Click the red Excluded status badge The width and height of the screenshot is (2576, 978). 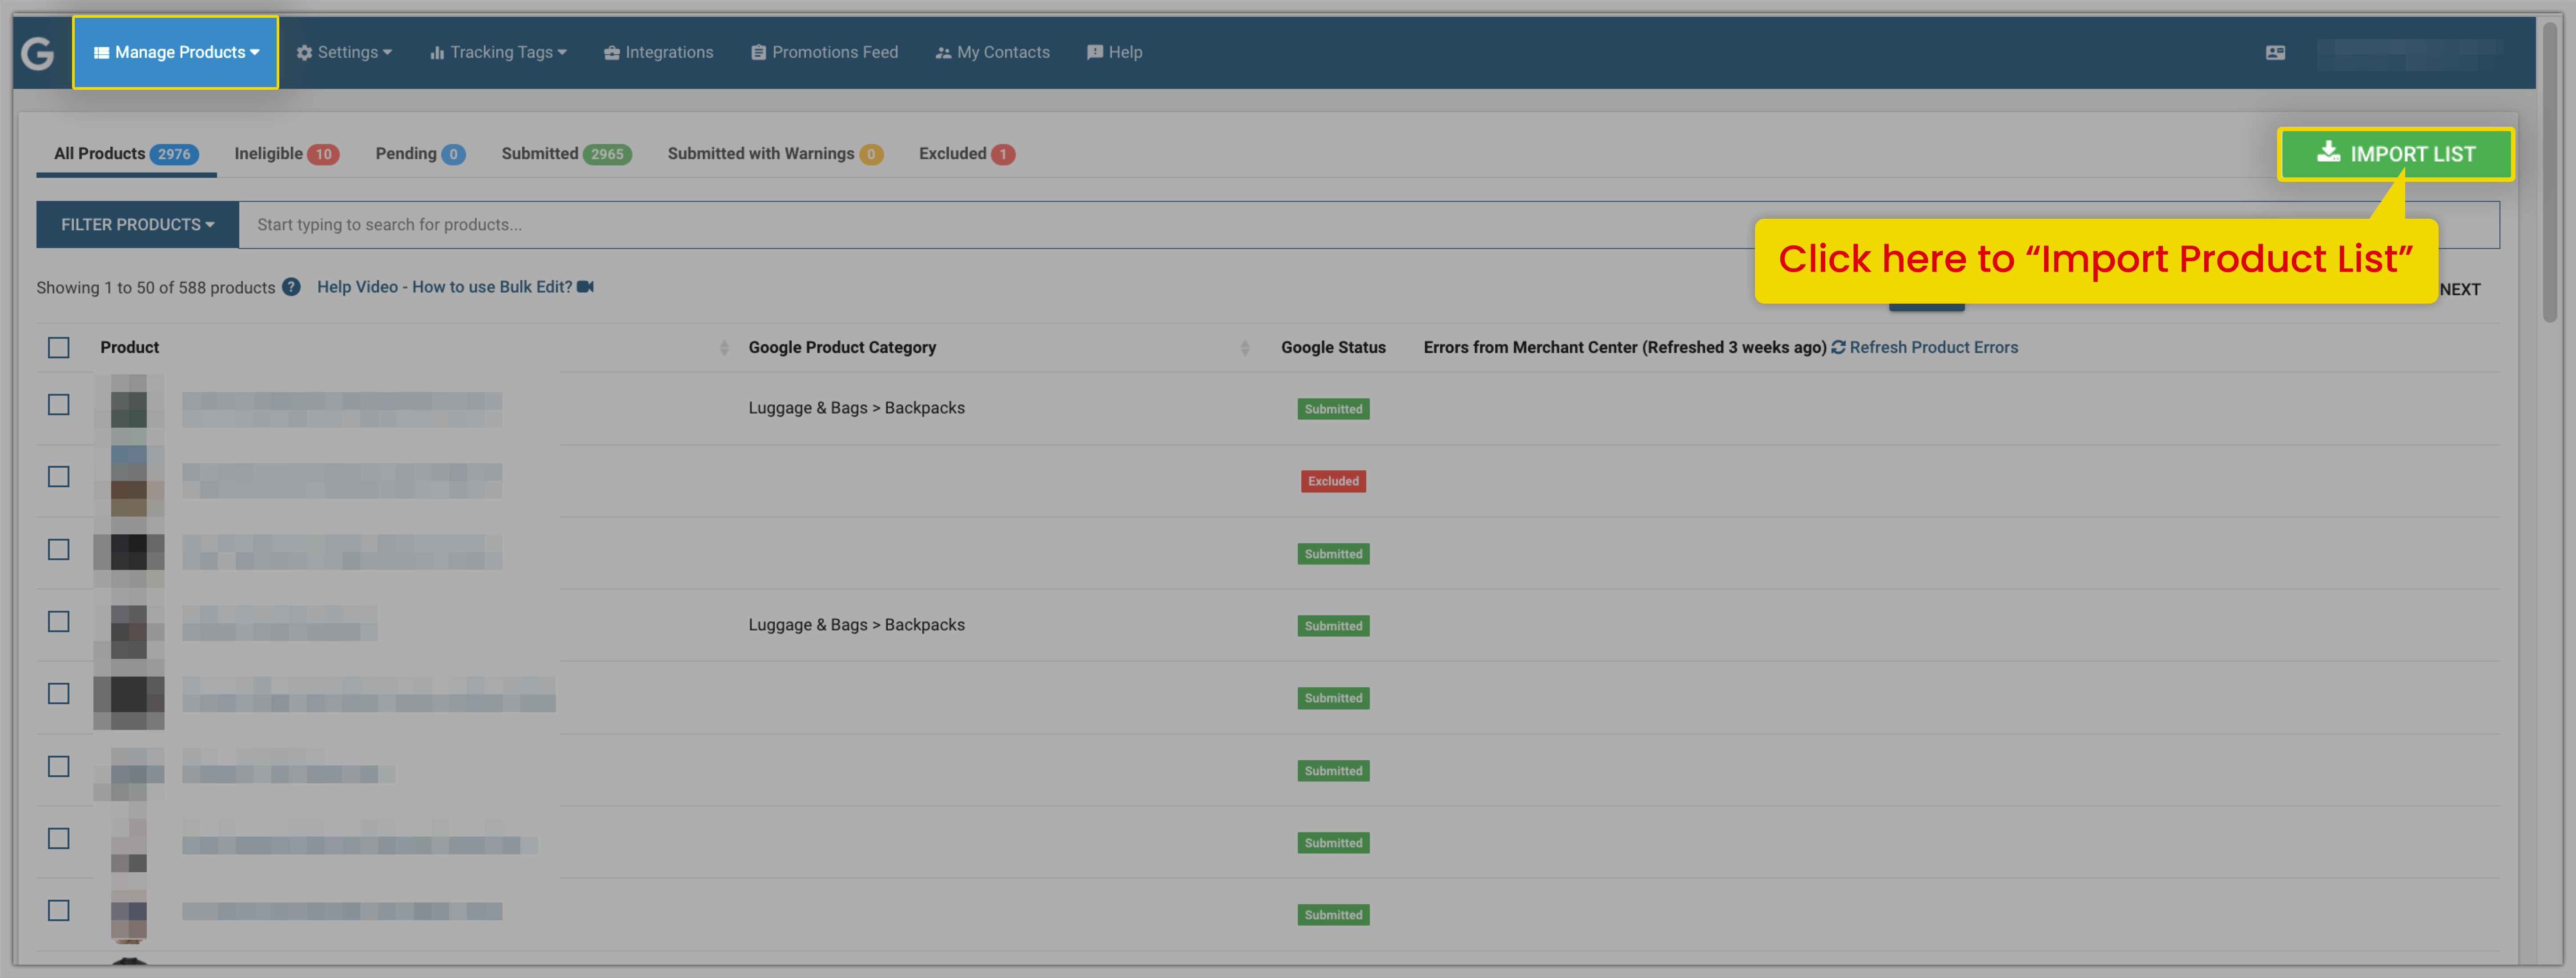click(x=1333, y=481)
